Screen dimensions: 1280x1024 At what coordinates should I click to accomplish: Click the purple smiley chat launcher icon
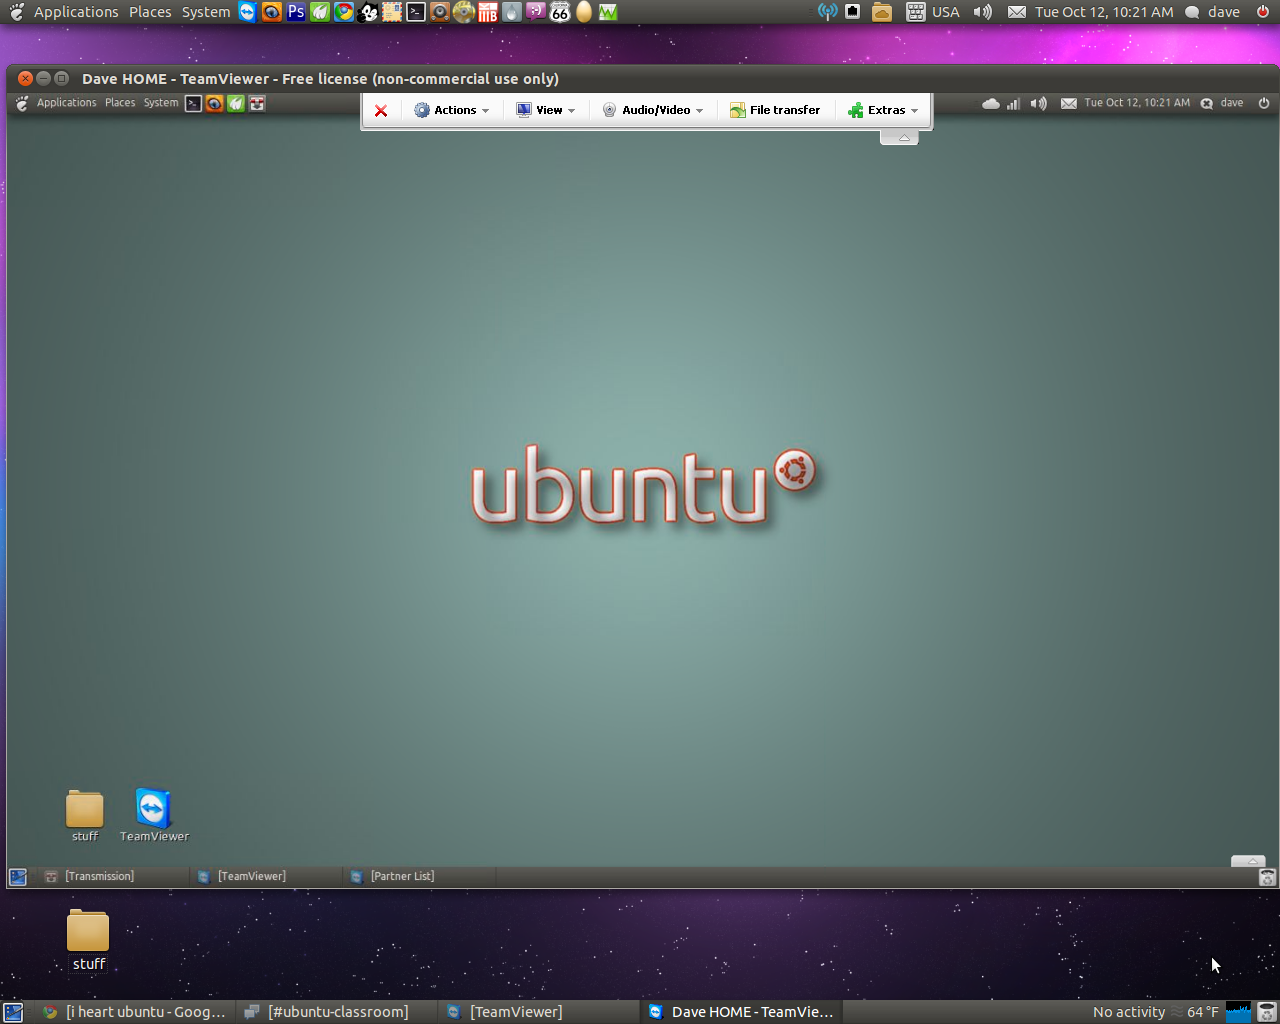click(536, 12)
